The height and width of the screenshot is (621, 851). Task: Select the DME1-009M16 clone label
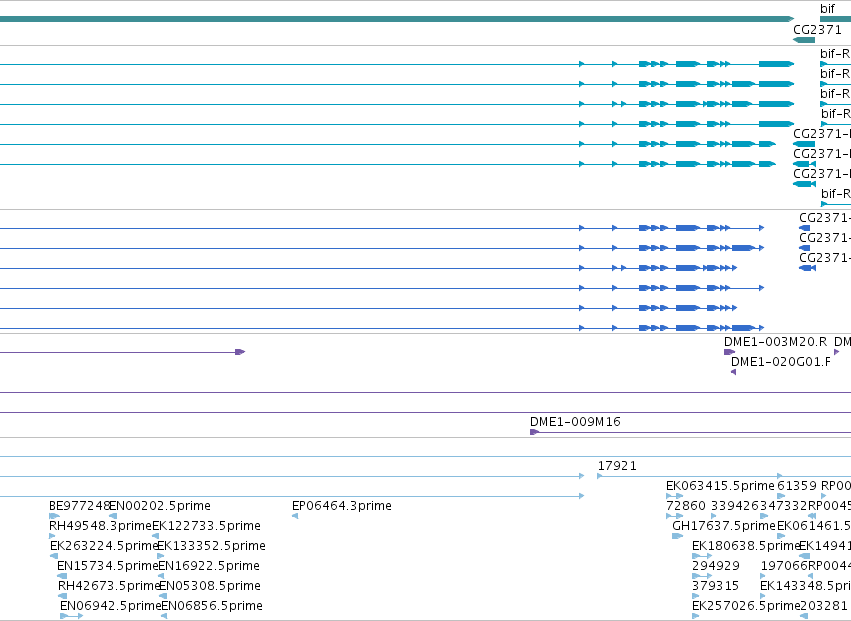tap(575, 422)
